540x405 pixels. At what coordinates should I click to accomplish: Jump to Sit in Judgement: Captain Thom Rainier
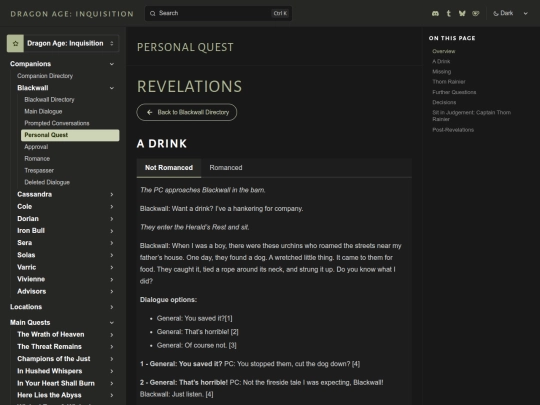[x=471, y=116]
